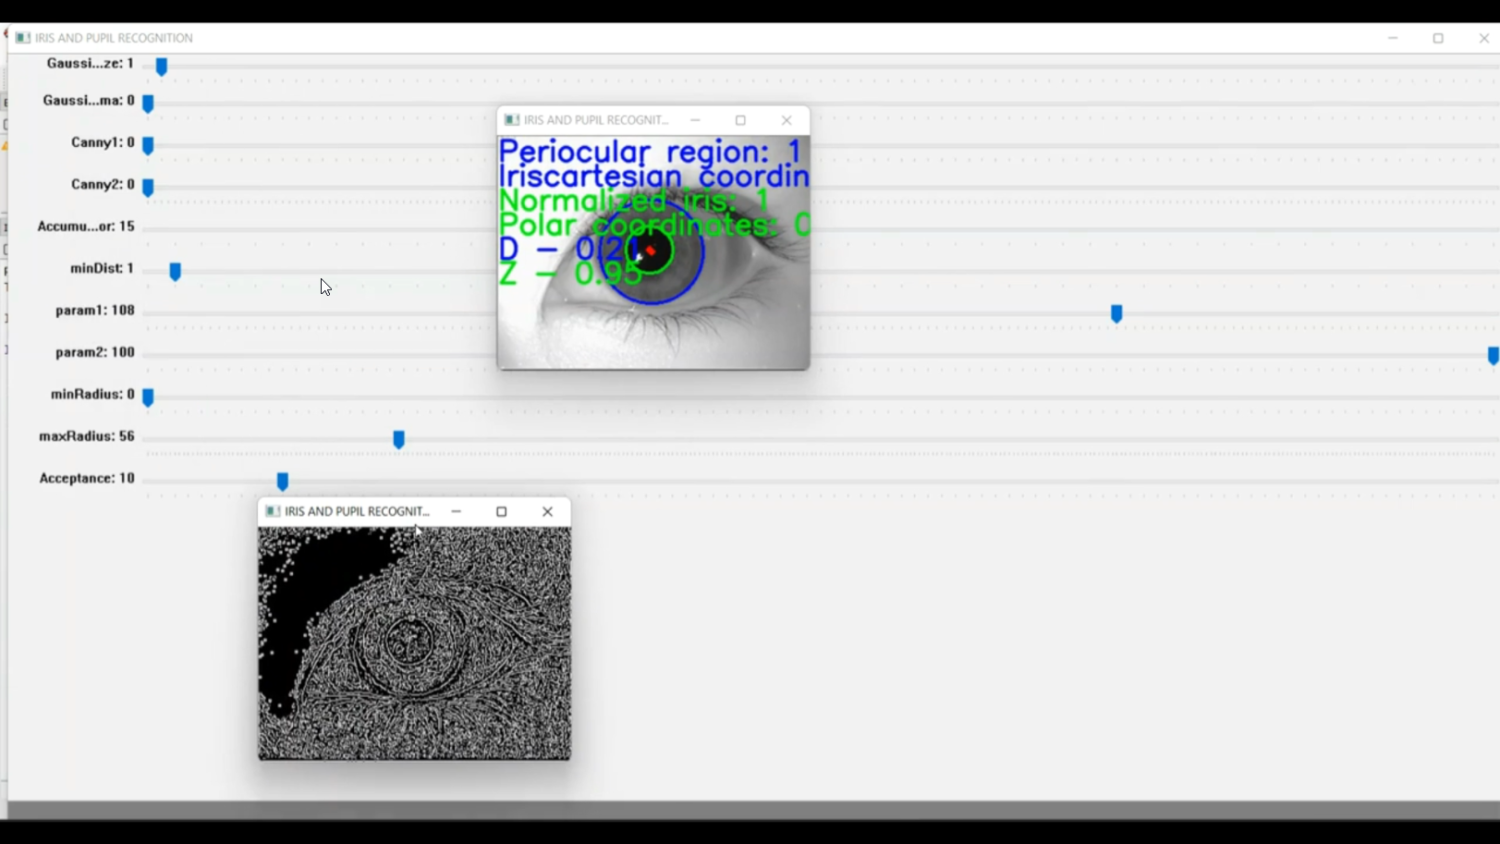1500x844 pixels.
Task: Click the Canny2 slider handle
Action: [148, 188]
